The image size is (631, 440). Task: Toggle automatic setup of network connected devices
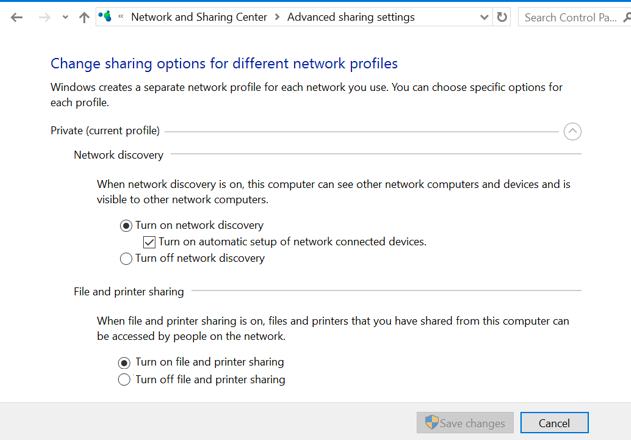tap(149, 242)
